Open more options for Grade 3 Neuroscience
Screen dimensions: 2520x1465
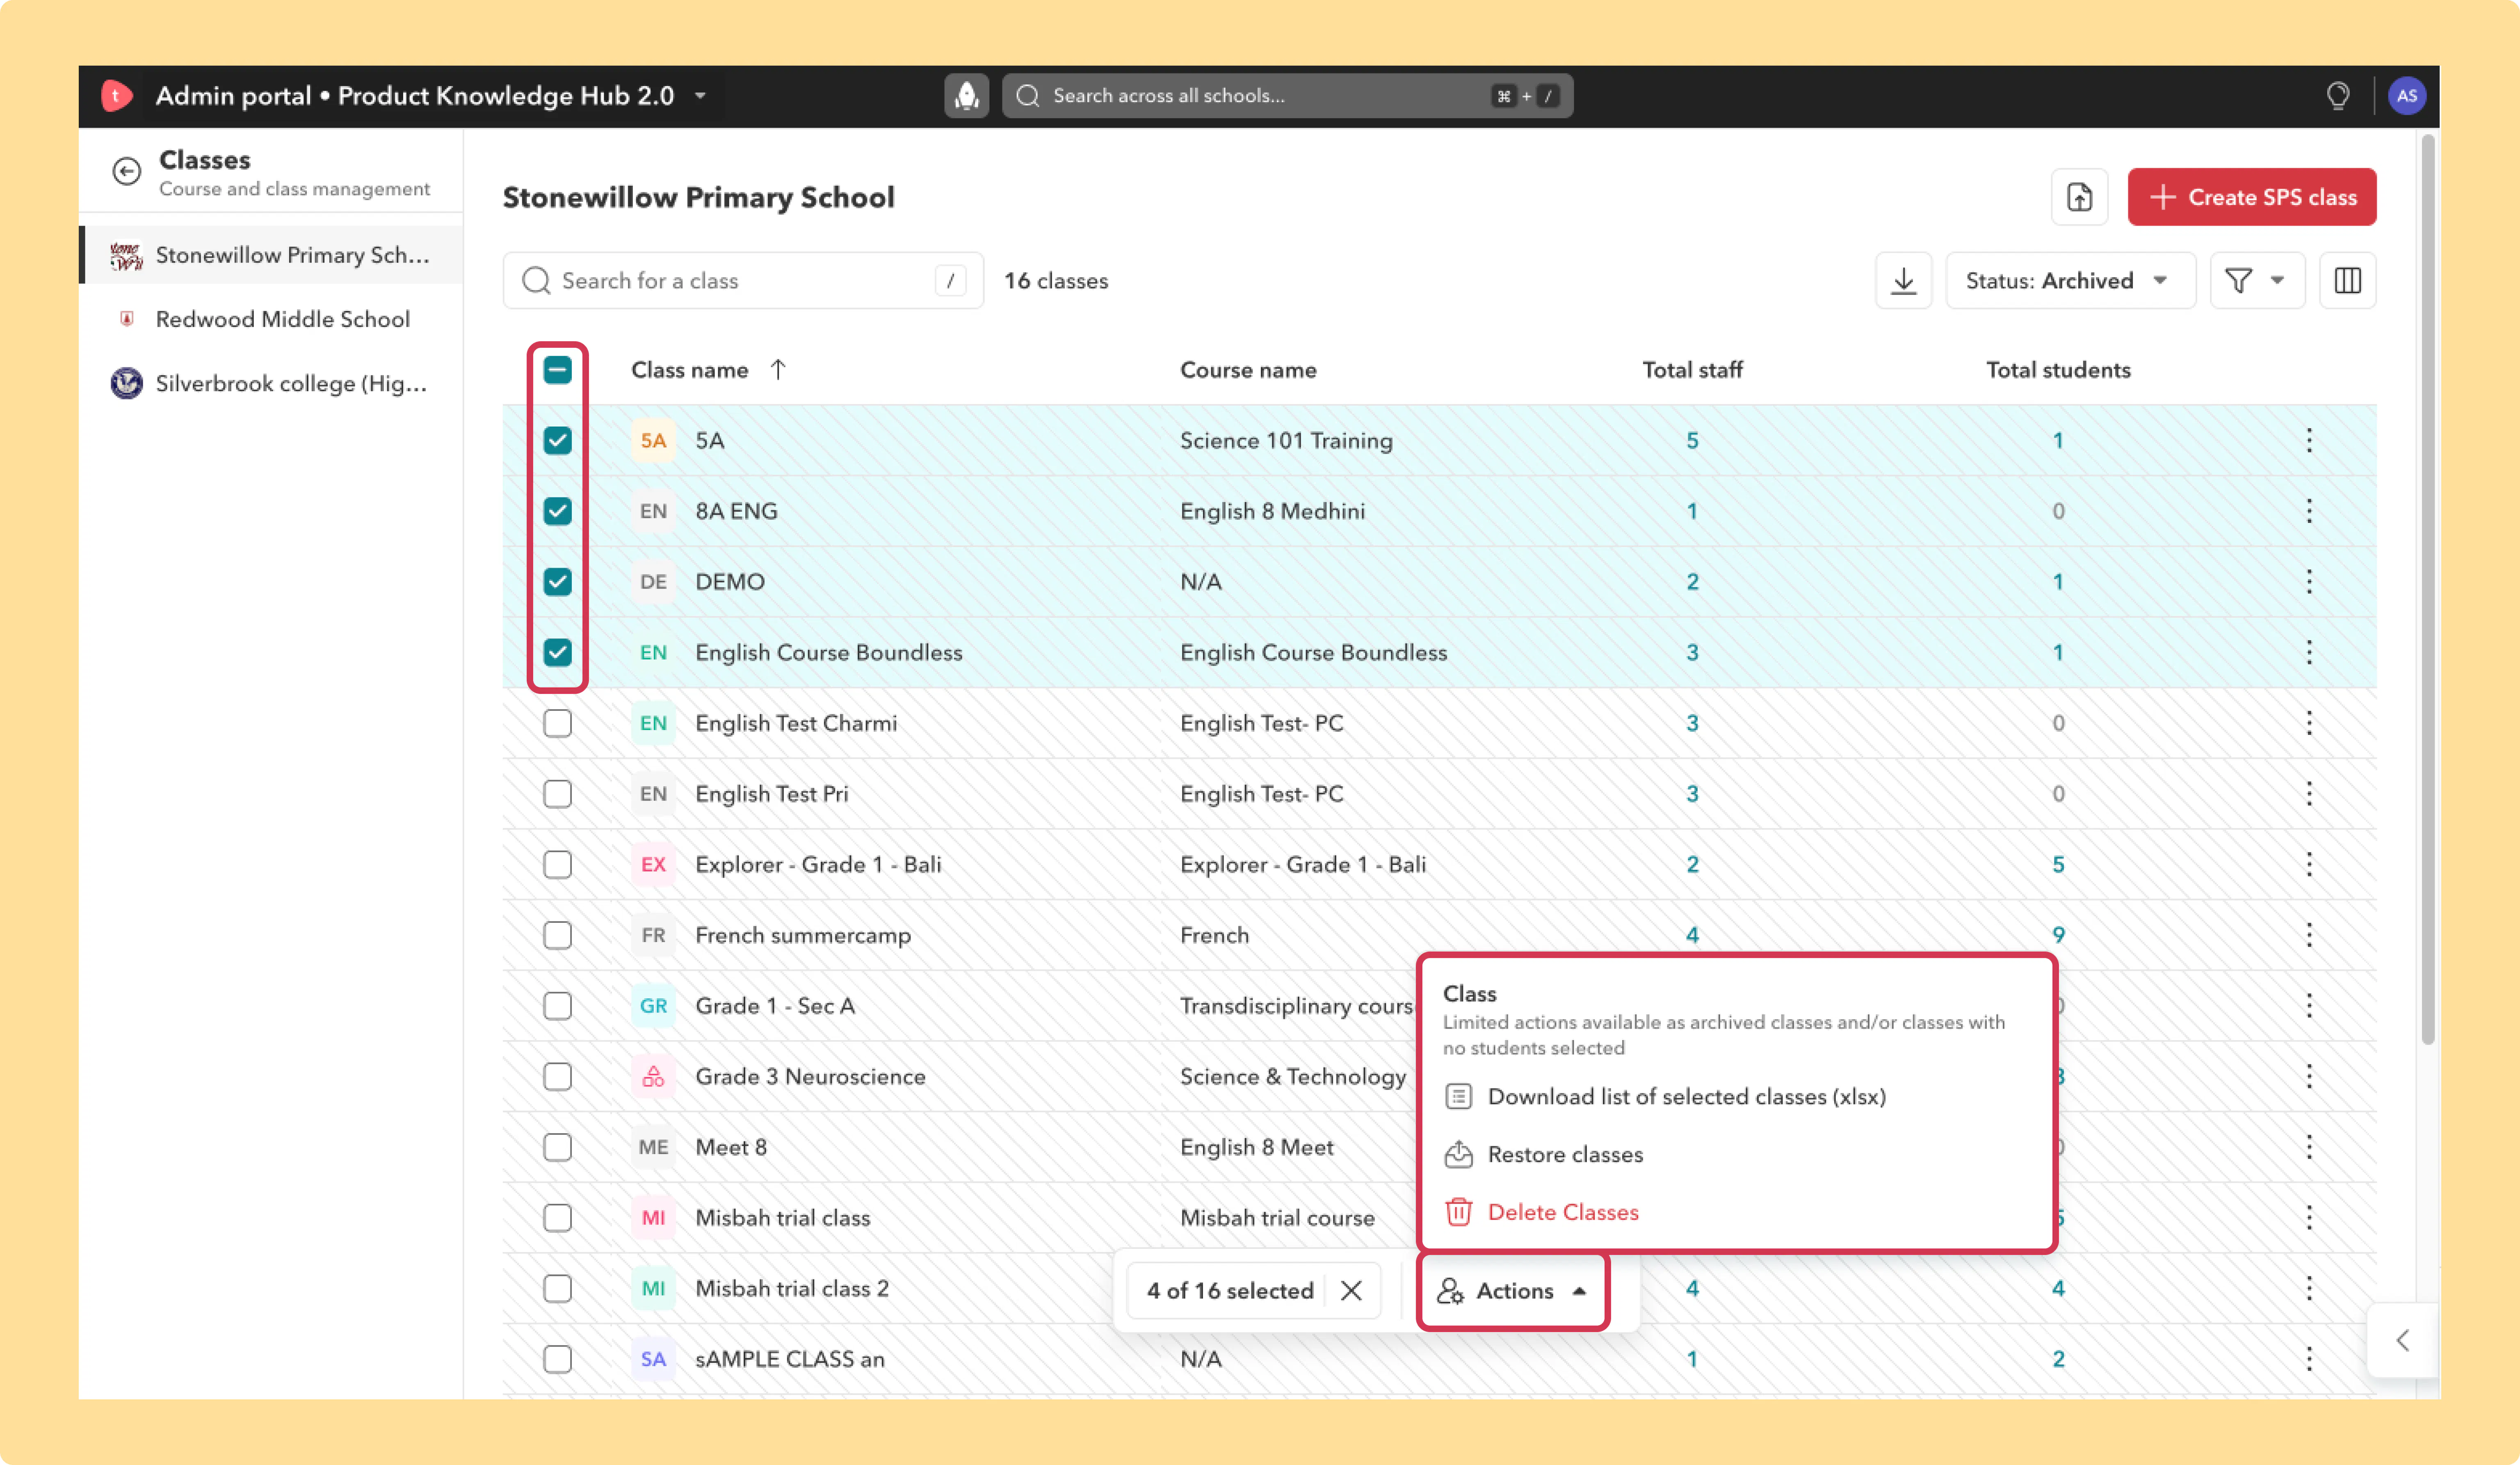point(2309,1077)
